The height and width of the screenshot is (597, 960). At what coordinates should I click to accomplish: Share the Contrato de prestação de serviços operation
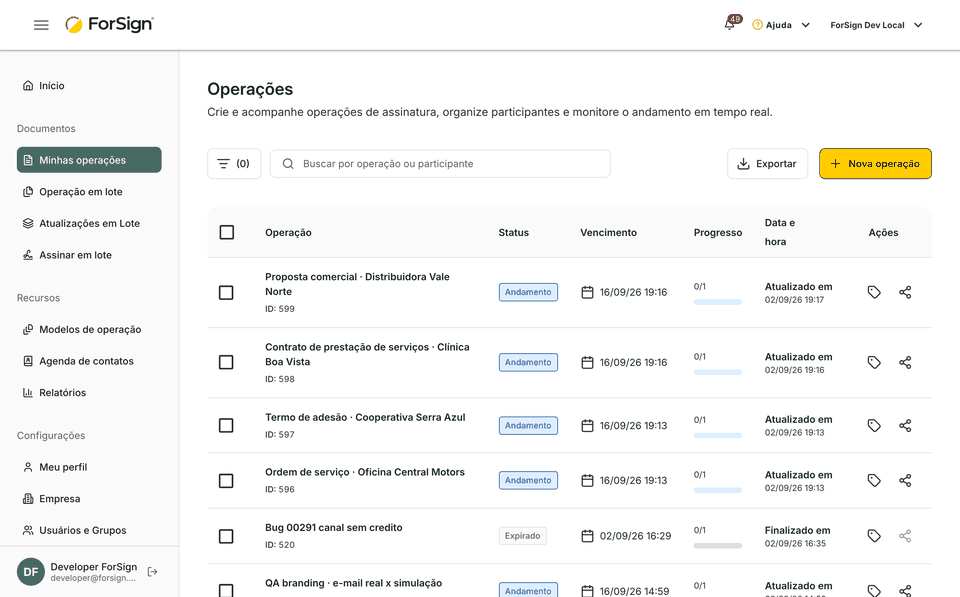pos(906,362)
